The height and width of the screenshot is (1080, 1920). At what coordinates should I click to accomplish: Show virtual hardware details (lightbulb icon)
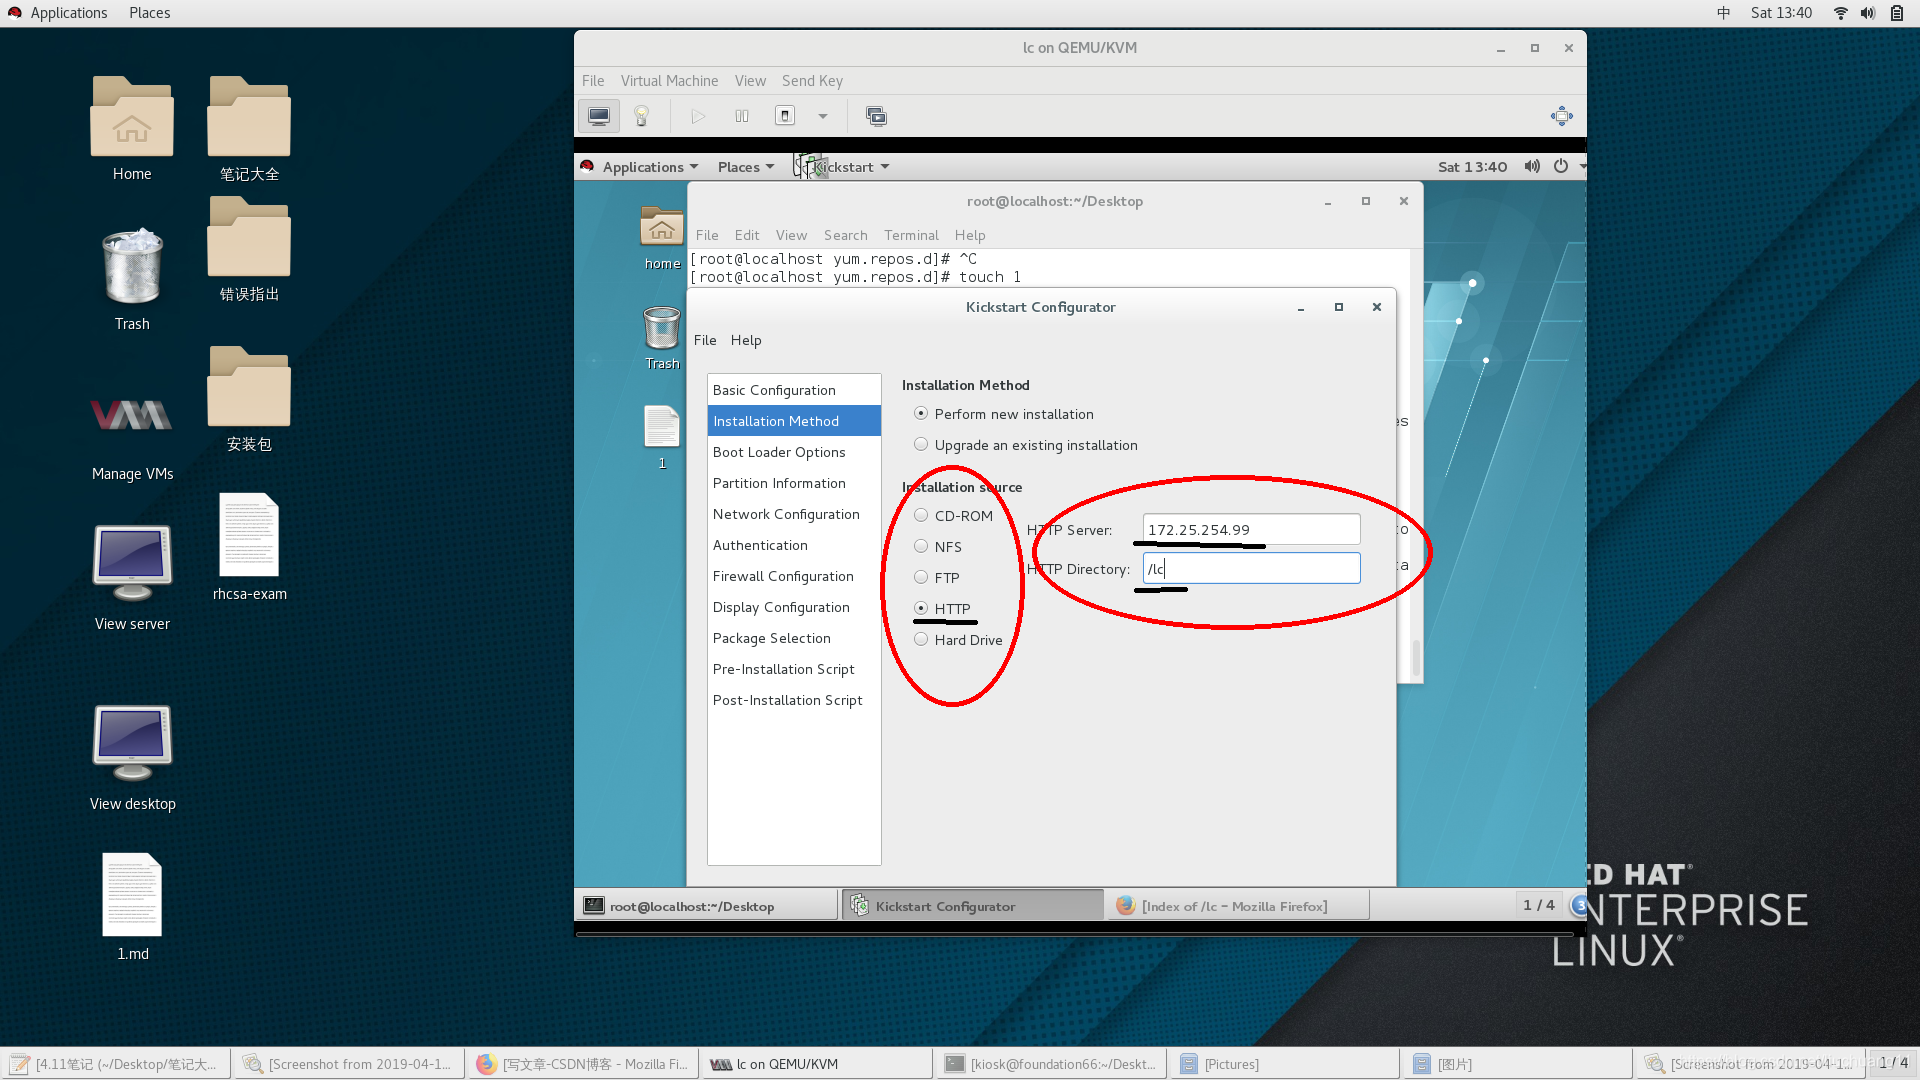click(x=642, y=116)
